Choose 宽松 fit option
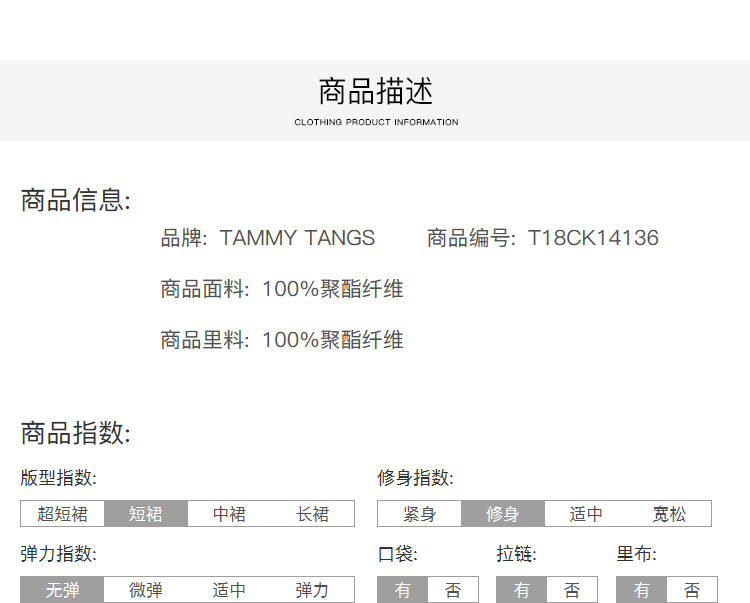 [669, 514]
